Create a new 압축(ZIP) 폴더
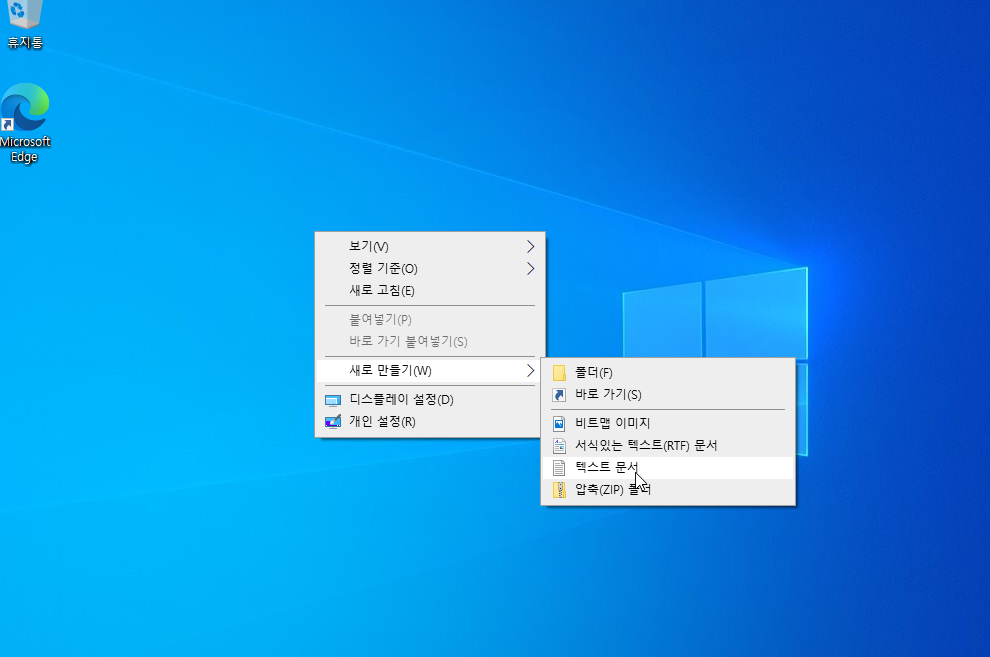The width and height of the screenshot is (990, 657). pos(668,490)
